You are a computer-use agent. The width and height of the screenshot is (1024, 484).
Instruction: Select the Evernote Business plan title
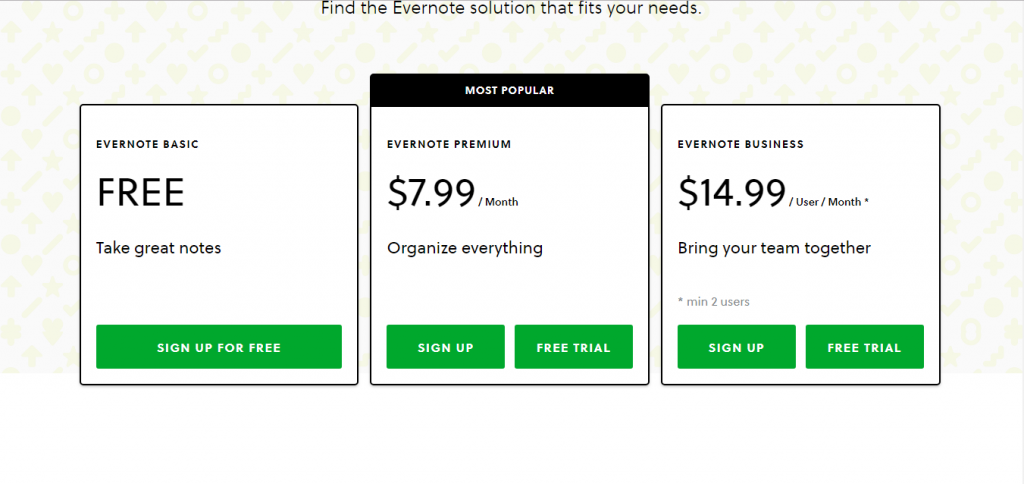coord(741,144)
